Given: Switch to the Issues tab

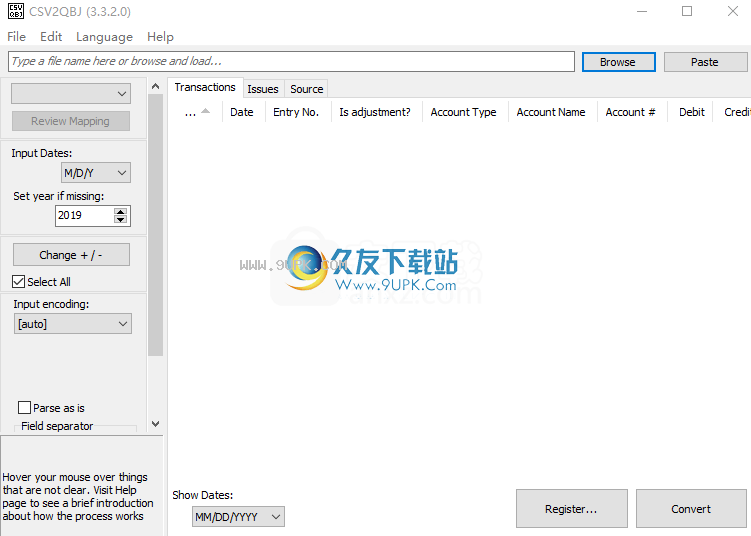Looking at the screenshot, I should click(263, 89).
